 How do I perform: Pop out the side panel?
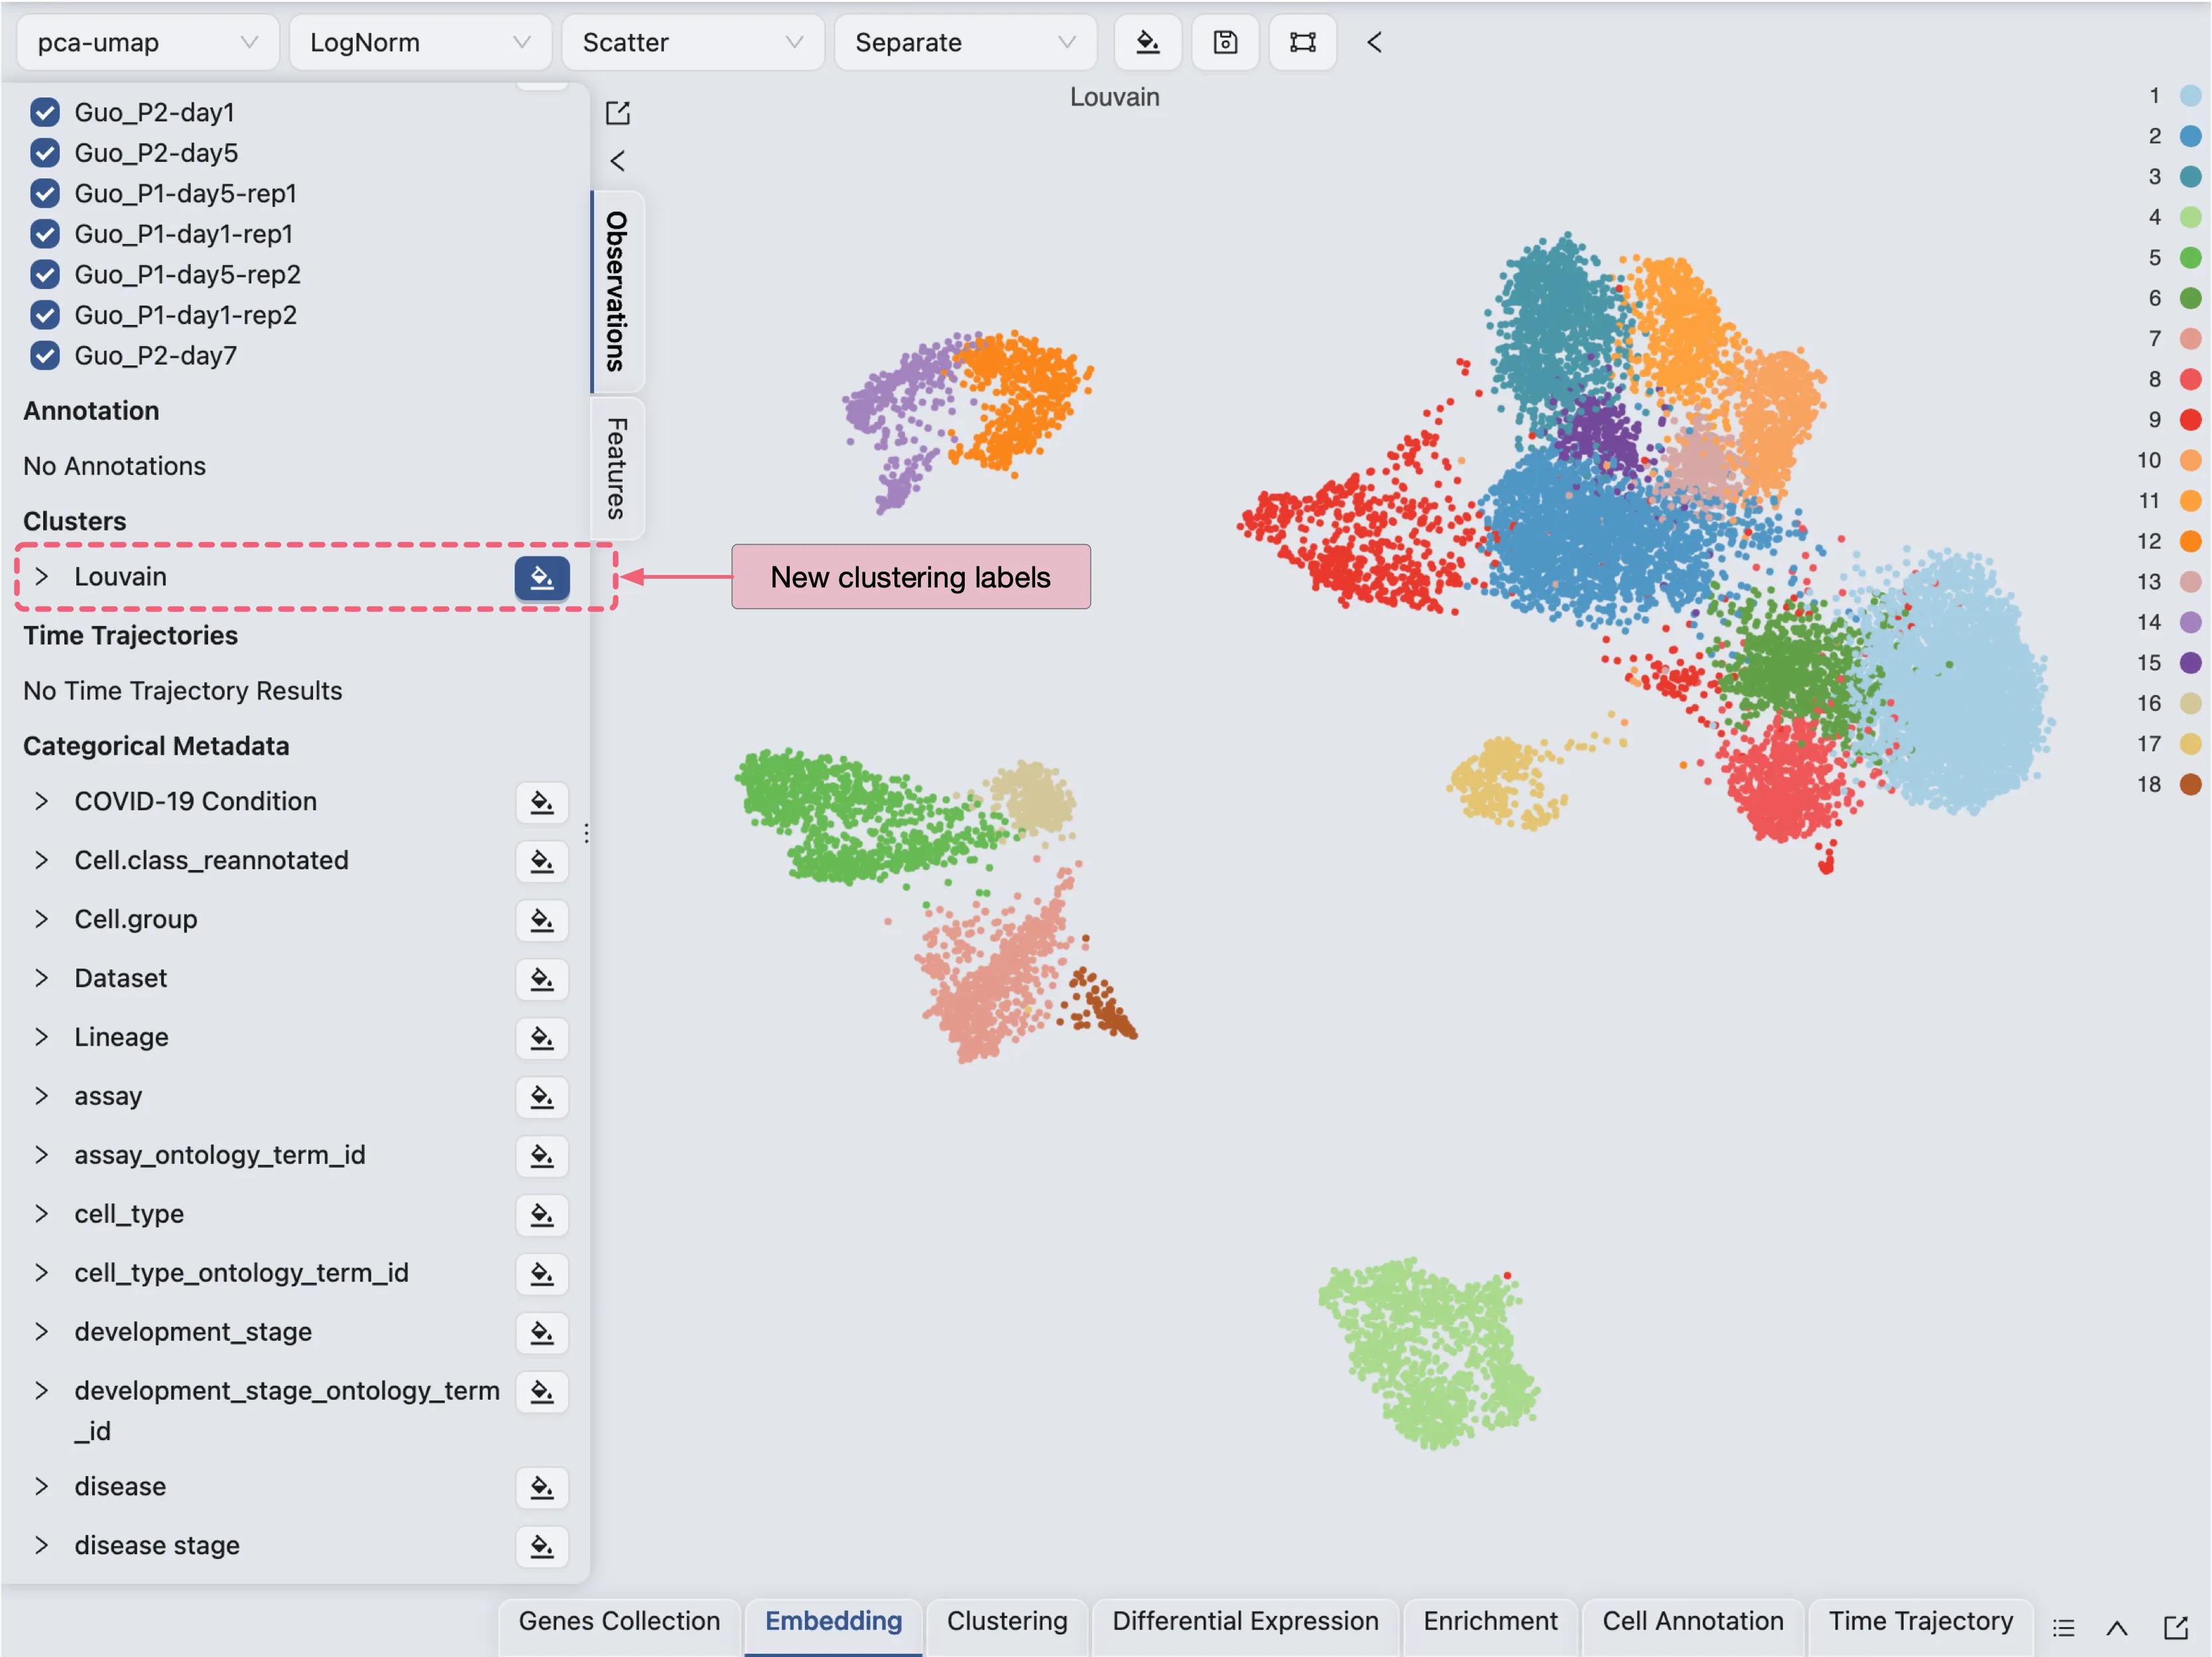pyautogui.click(x=618, y=113)
